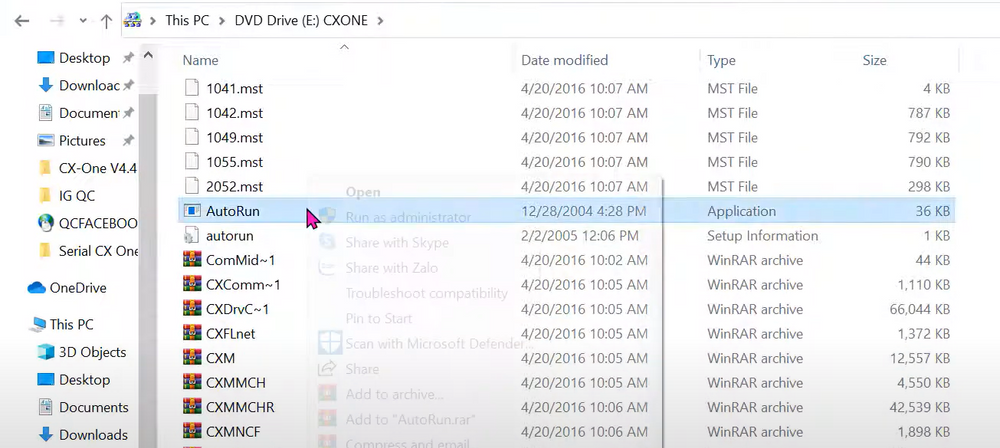Open Documents under This PC

(83, 407)
